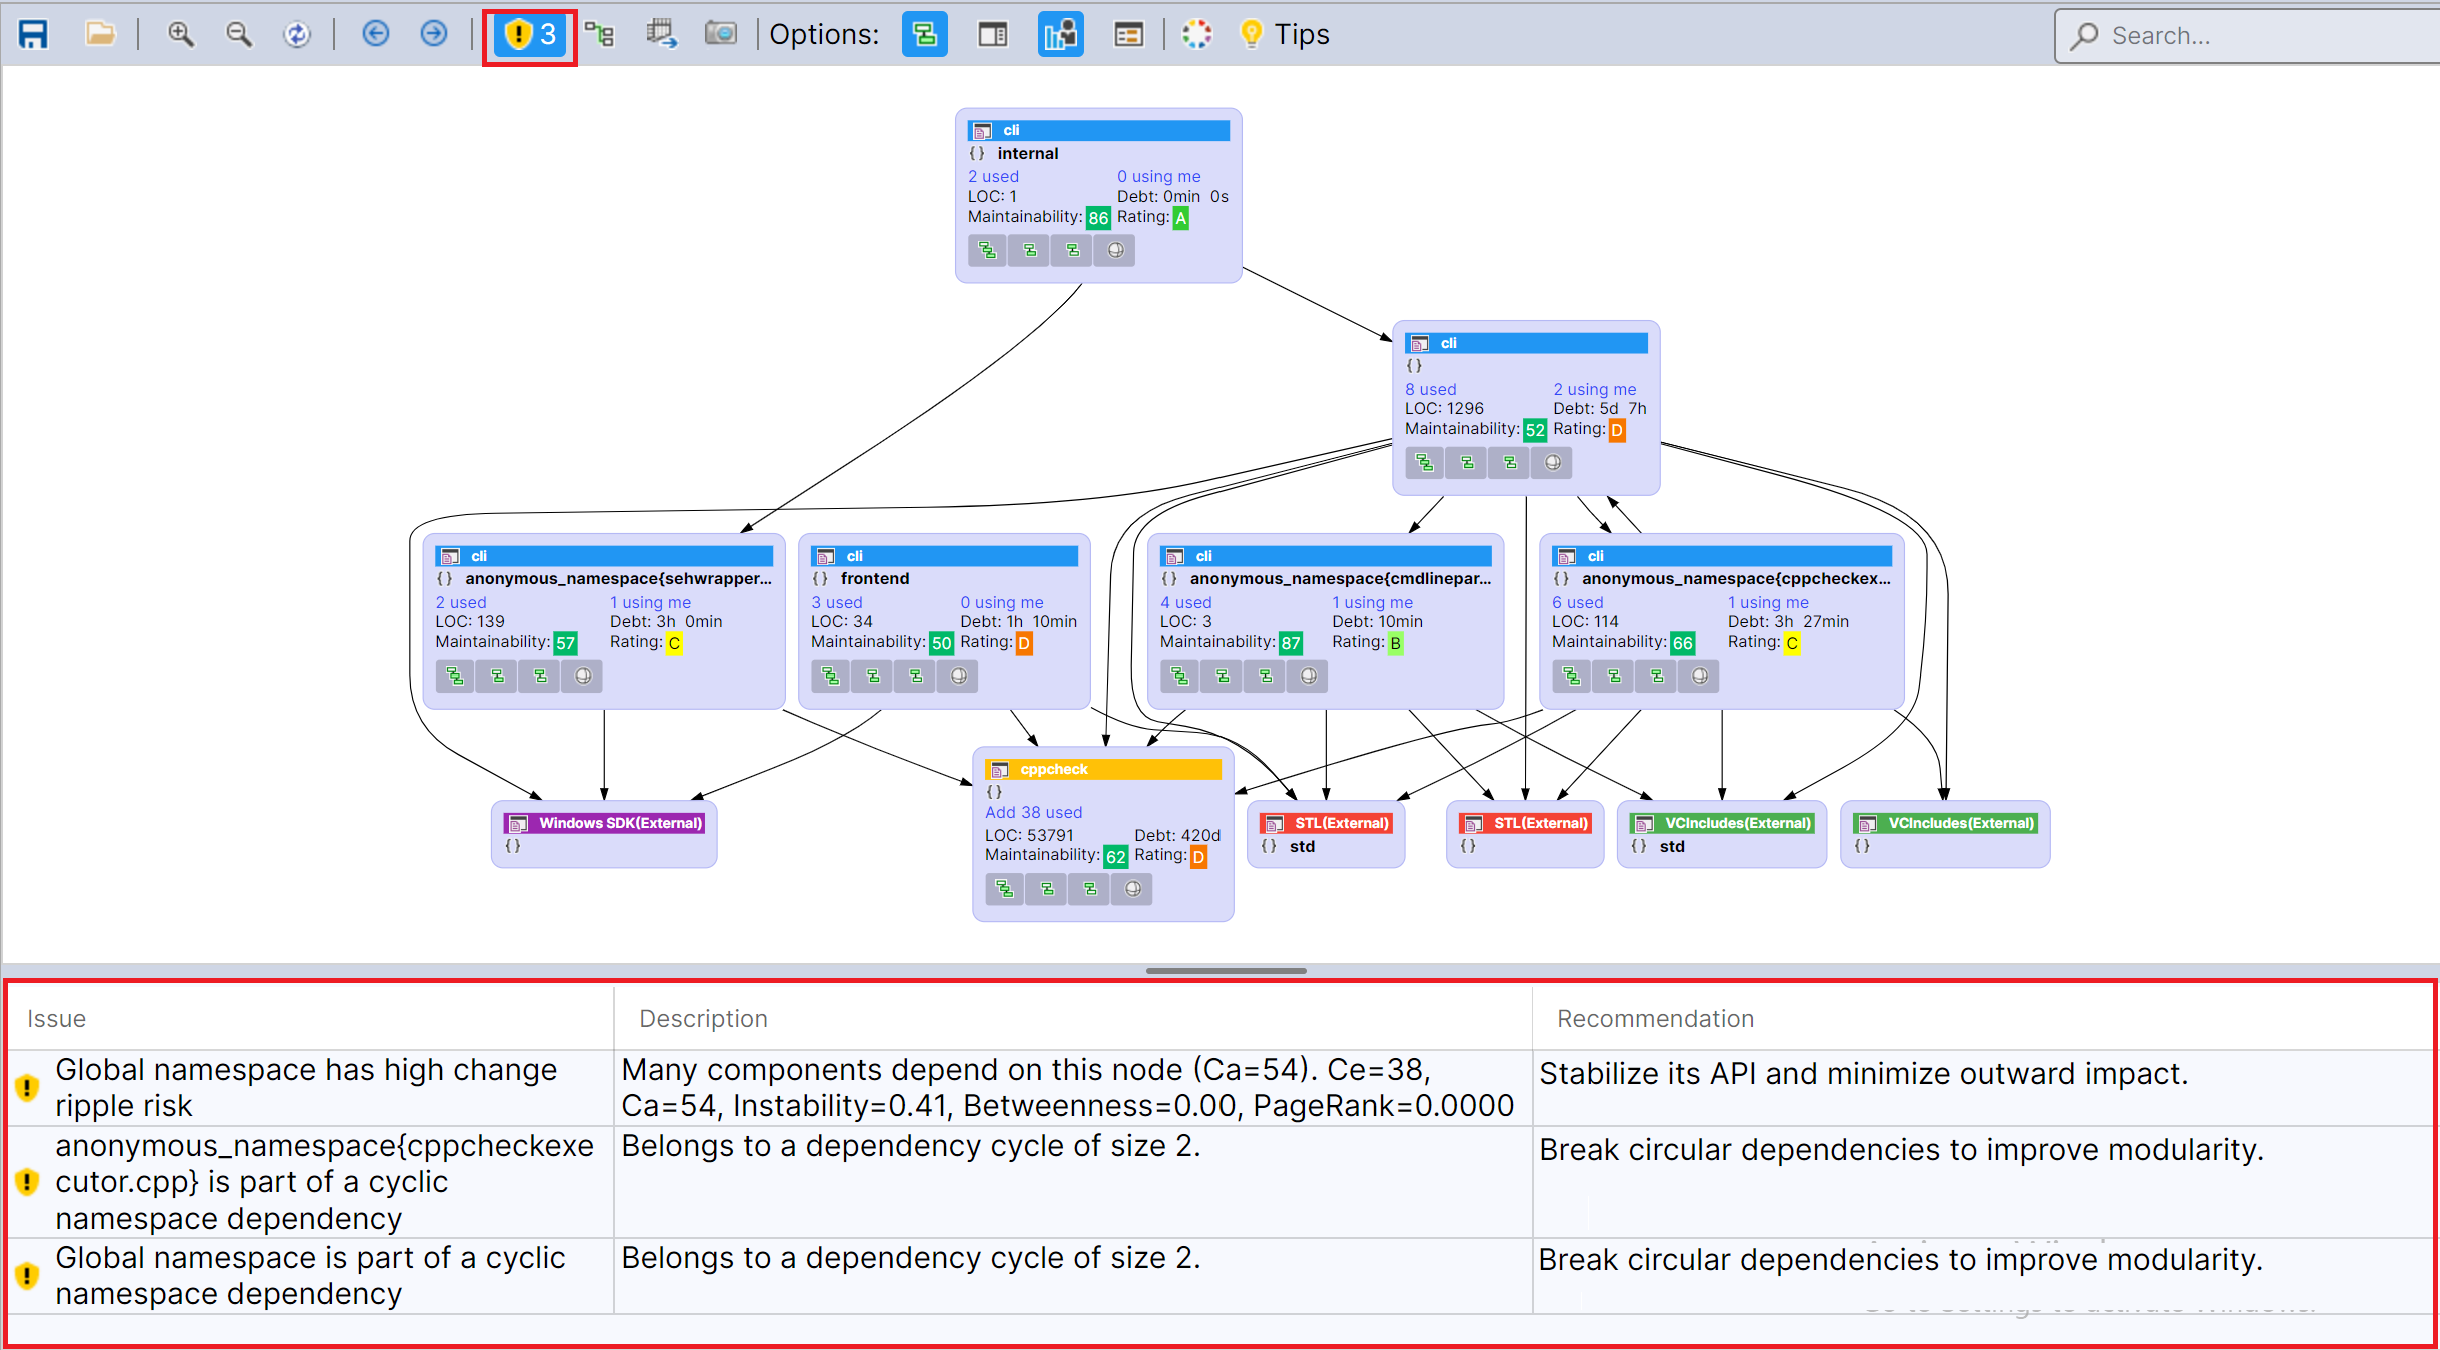Toggle the side panel layout option
This screenshot has height=1350, width=2440.
tap(992, 34)
